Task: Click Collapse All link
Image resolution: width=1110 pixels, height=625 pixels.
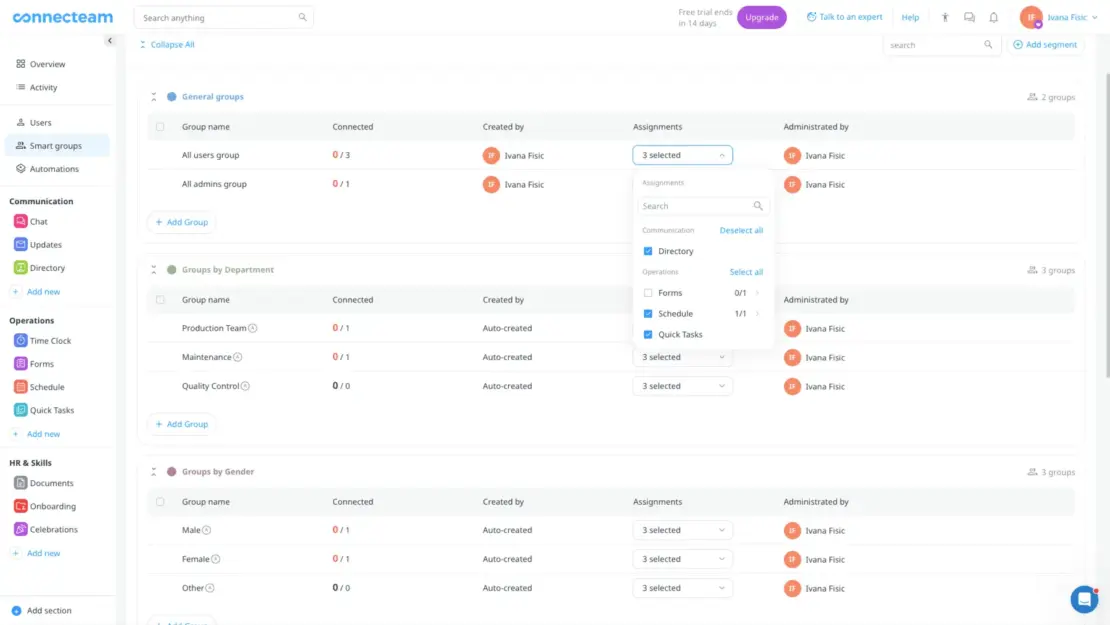Action: coord(167,45)
